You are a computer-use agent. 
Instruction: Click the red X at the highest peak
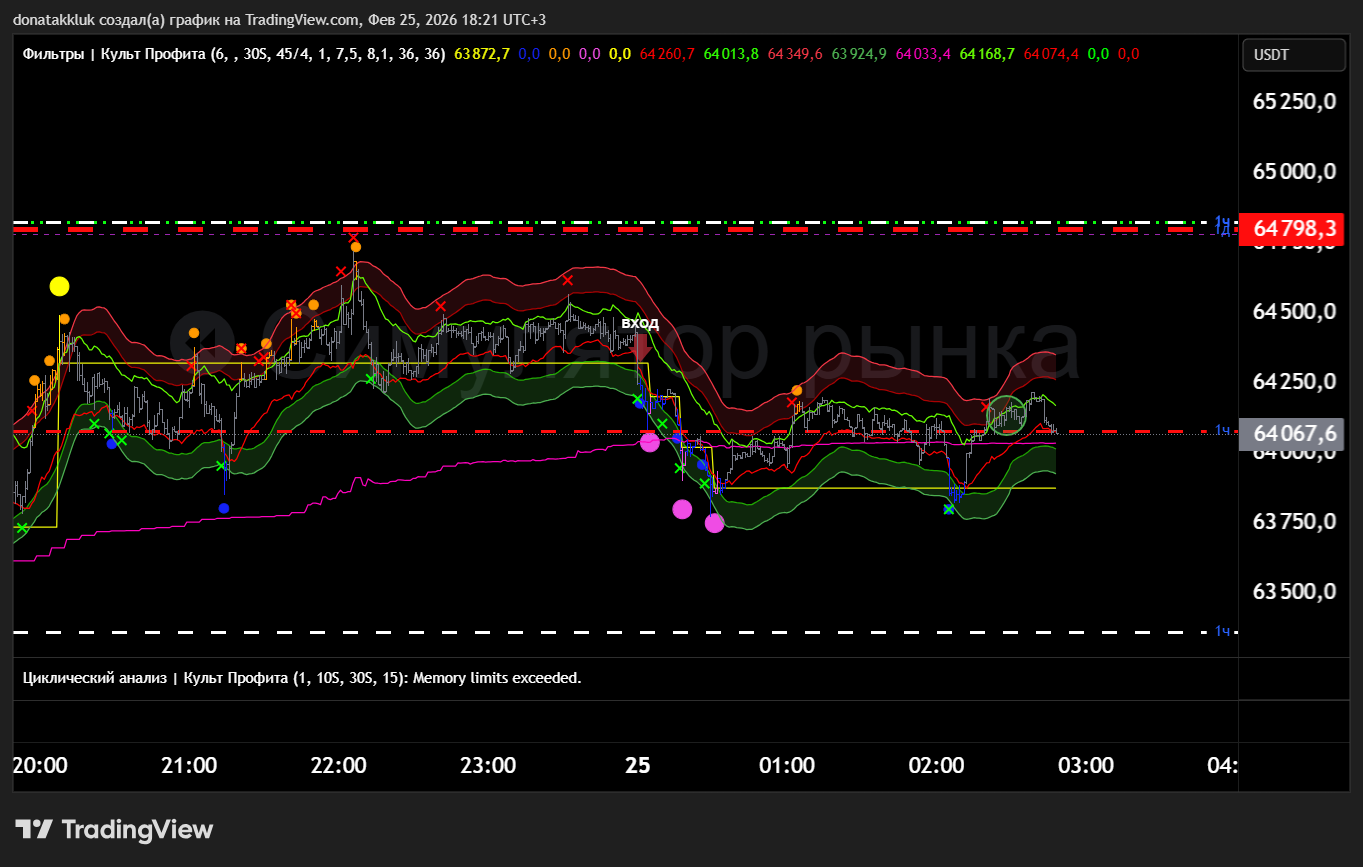tap(353, 237)
